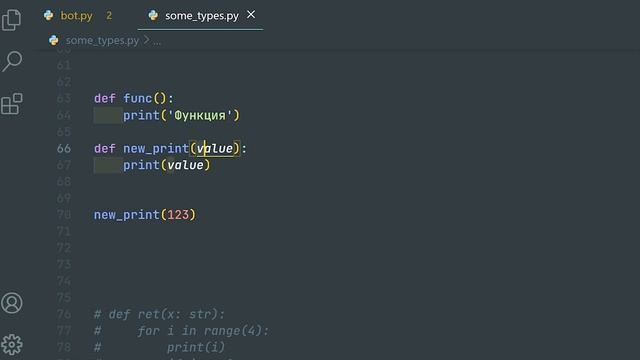The height and width of the screenshot is (360, 640).
Task: Click the problems count 2 on bot.py tab
Action: point(109,16)
